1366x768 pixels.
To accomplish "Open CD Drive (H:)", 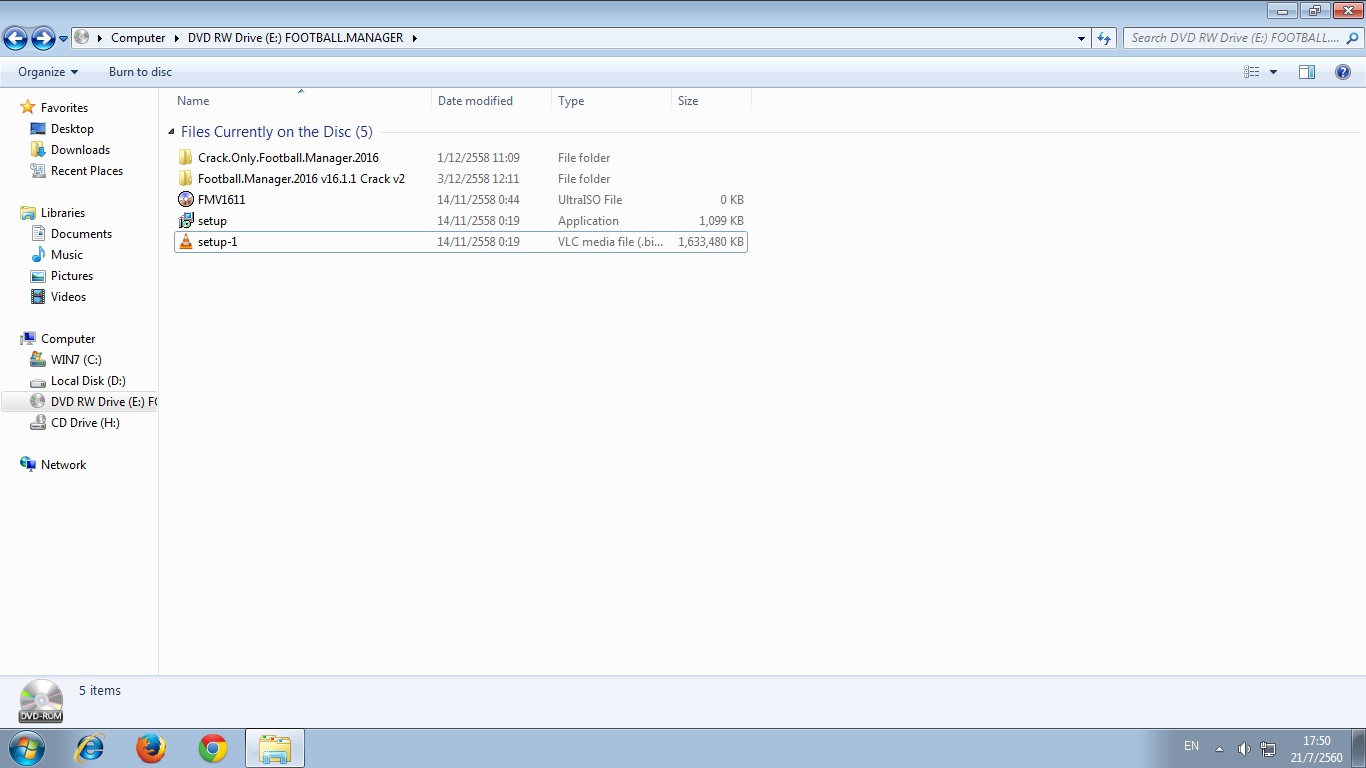I will pyautogui.click(x=85, y=423).
